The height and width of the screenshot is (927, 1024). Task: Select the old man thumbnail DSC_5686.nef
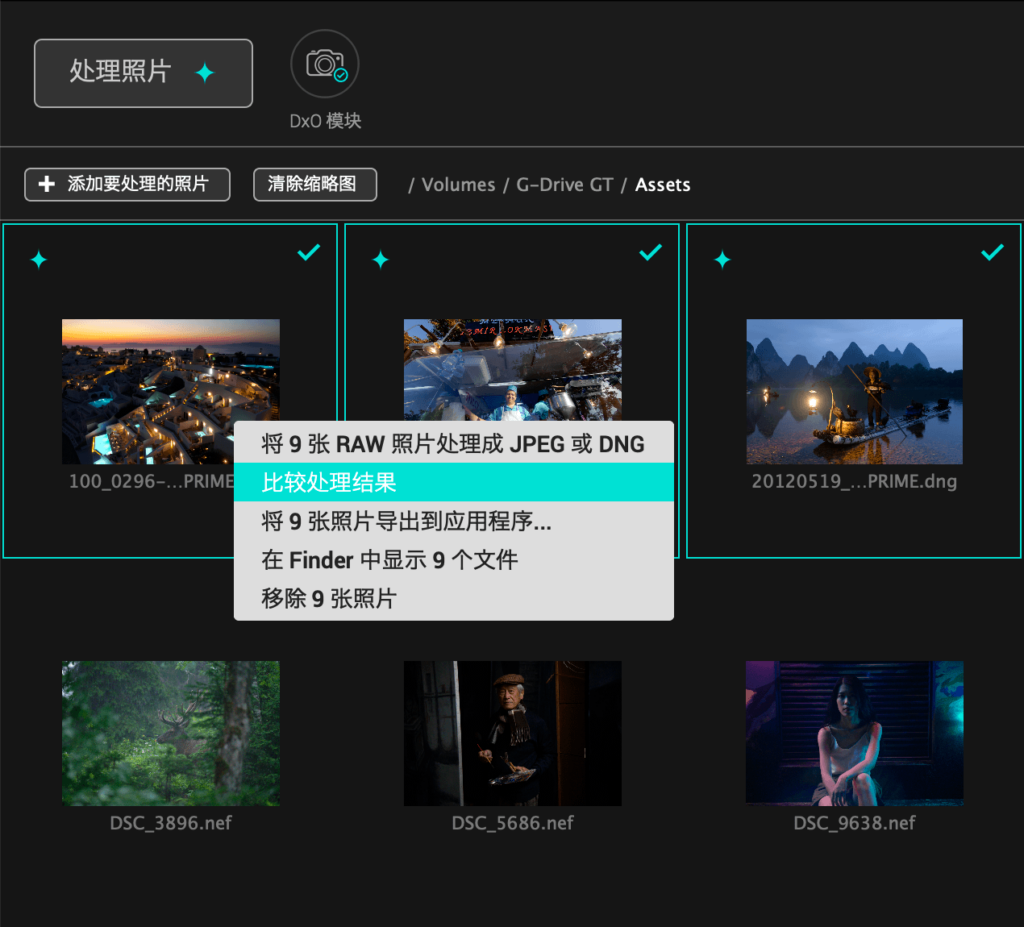click(513, 733)
